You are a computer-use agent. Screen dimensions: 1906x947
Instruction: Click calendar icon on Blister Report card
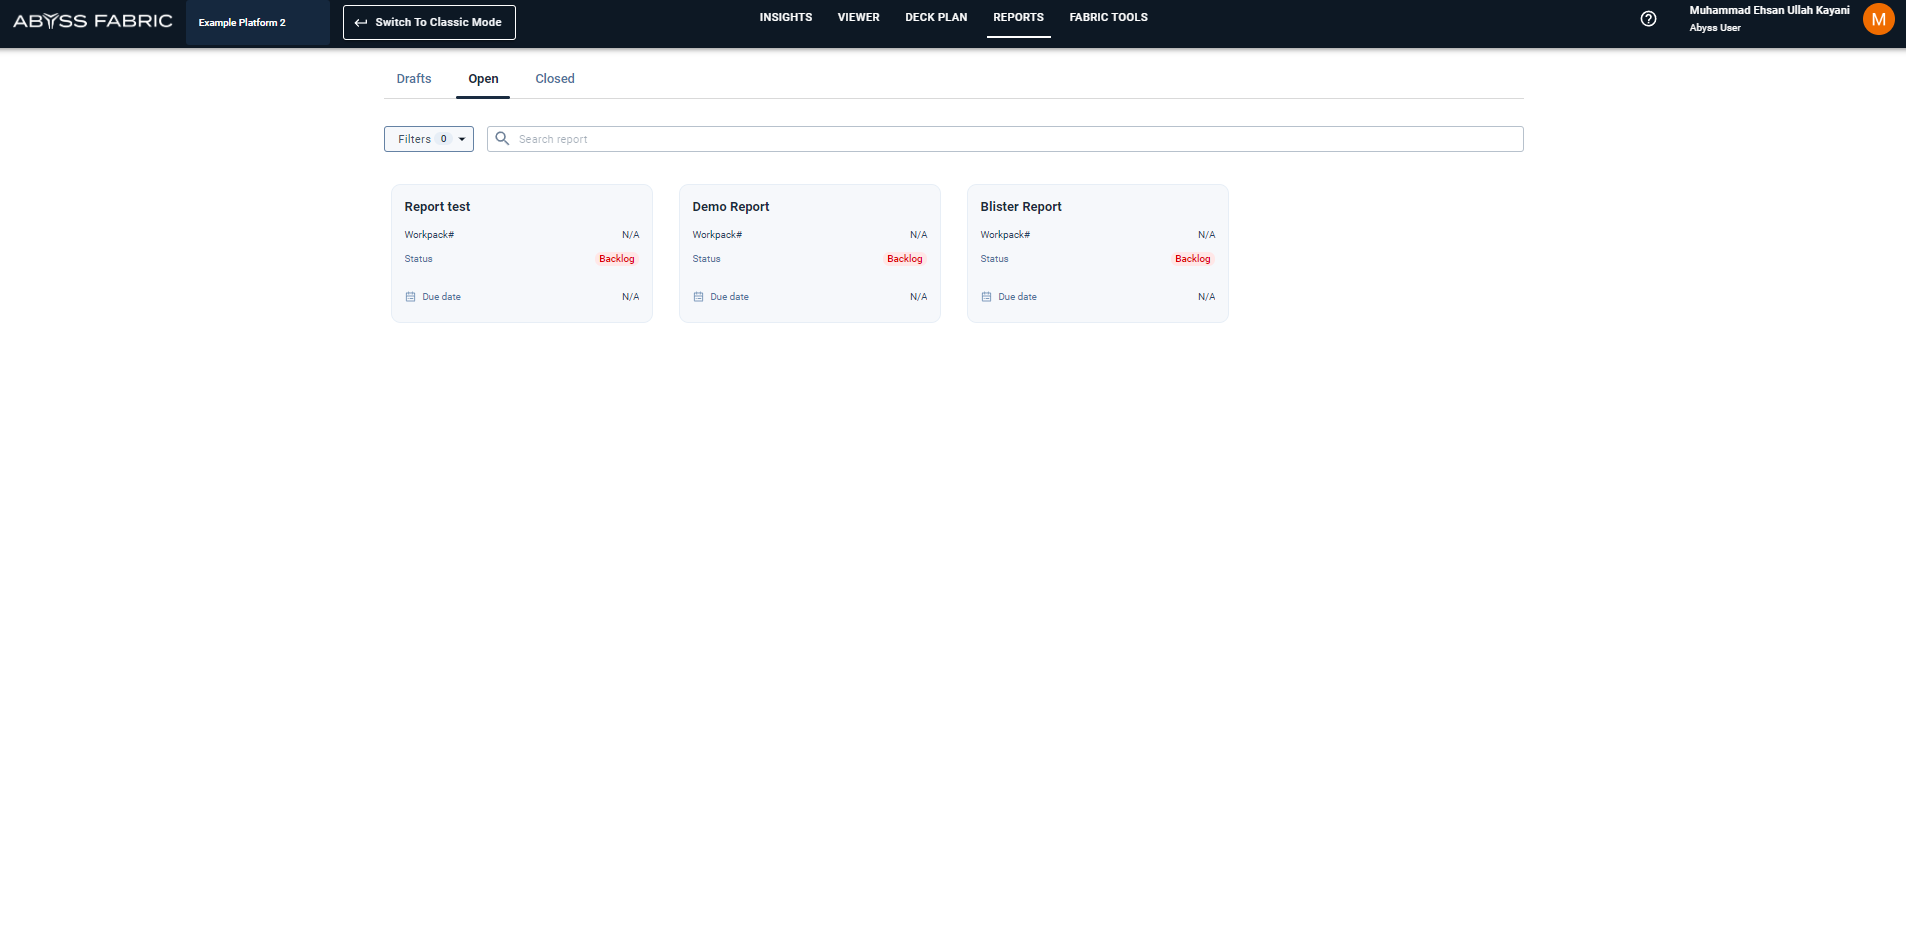[x=986, y=297]
